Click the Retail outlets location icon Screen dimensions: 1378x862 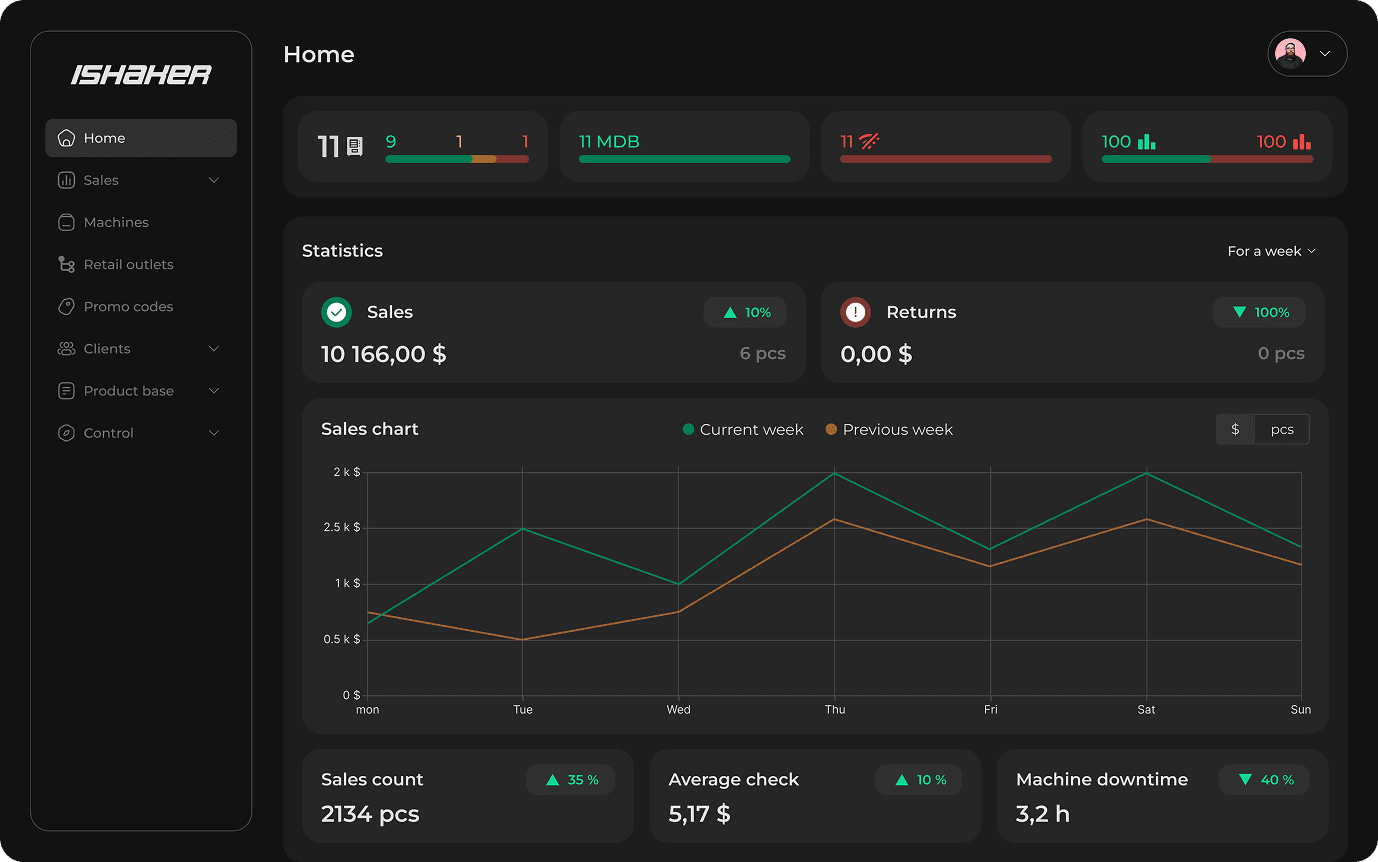(68, 263)
